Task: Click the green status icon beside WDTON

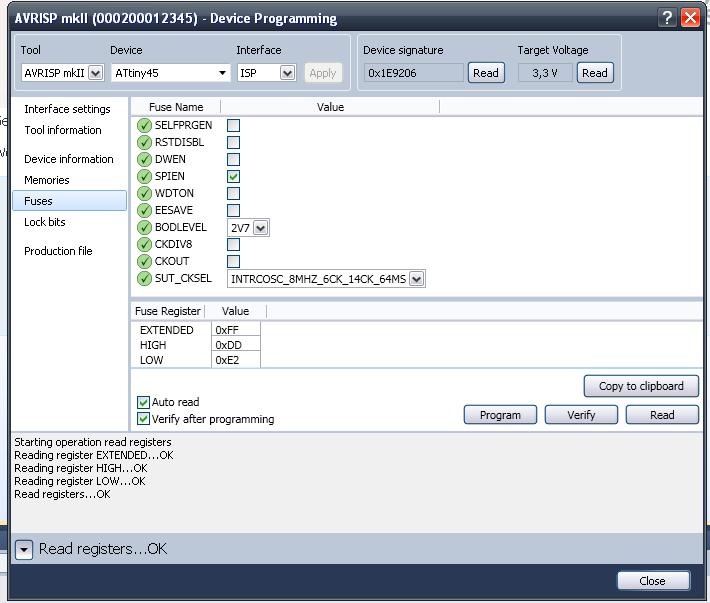Action: pos(144,193)
